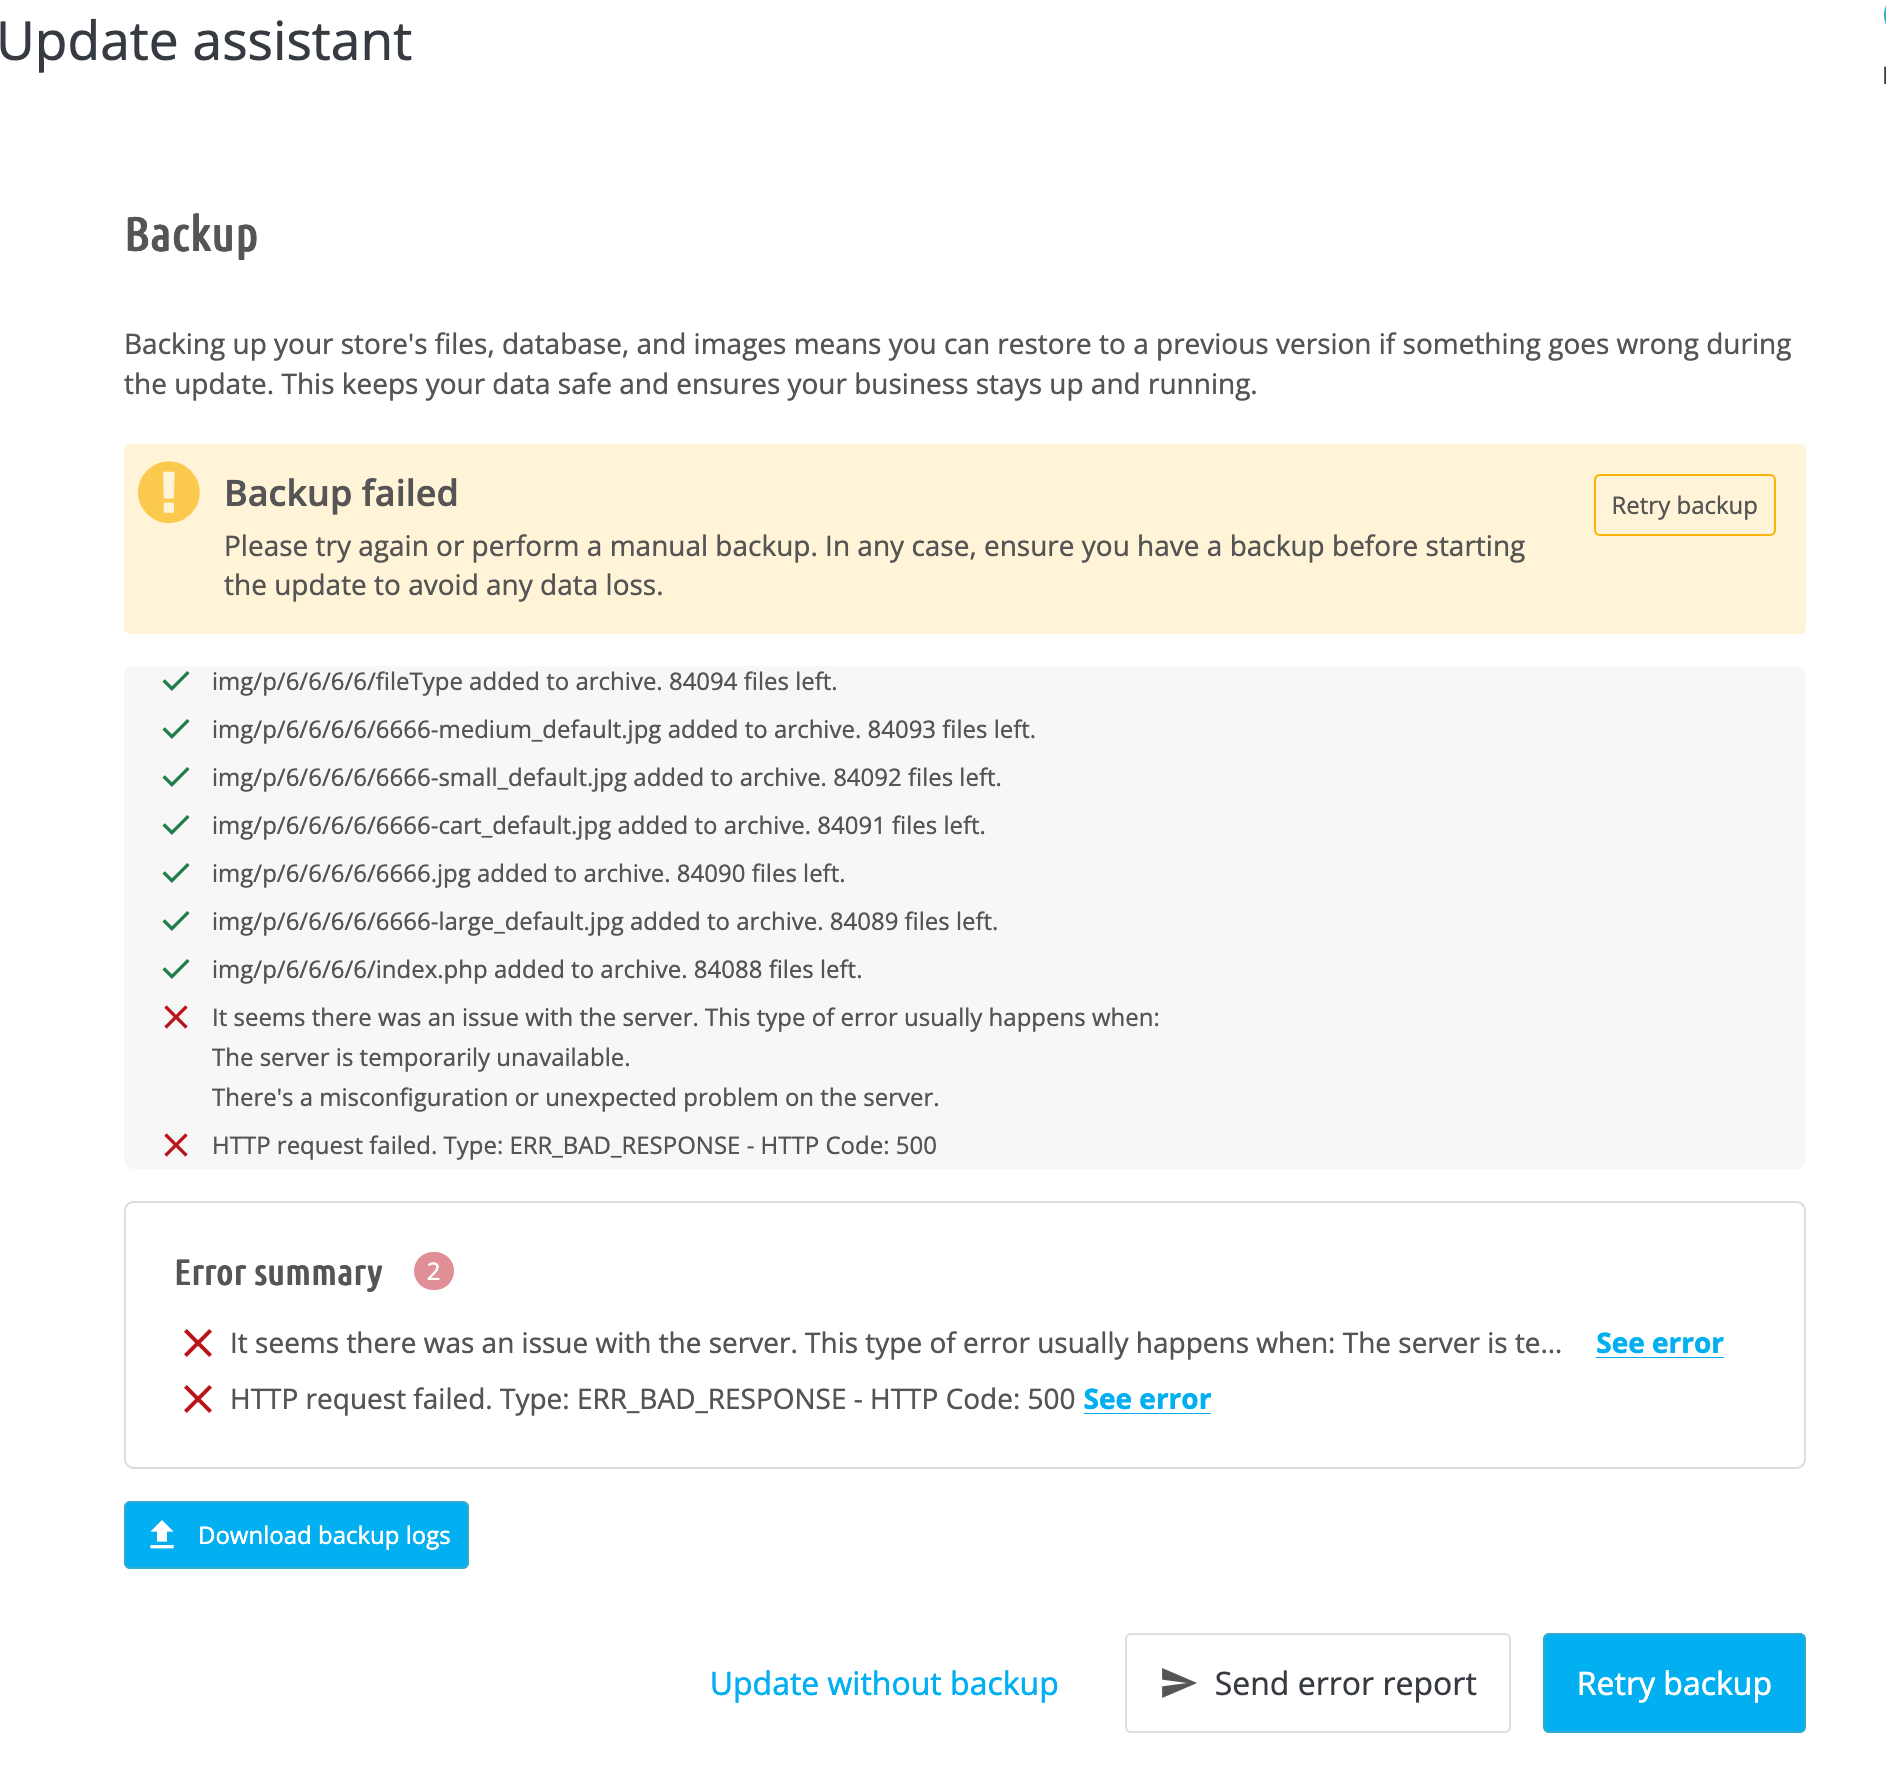The height and width of the screenshot is (1768, 1886).
Task: Click red X beside HTTP request failed log line
Action: click(176, 1145)
